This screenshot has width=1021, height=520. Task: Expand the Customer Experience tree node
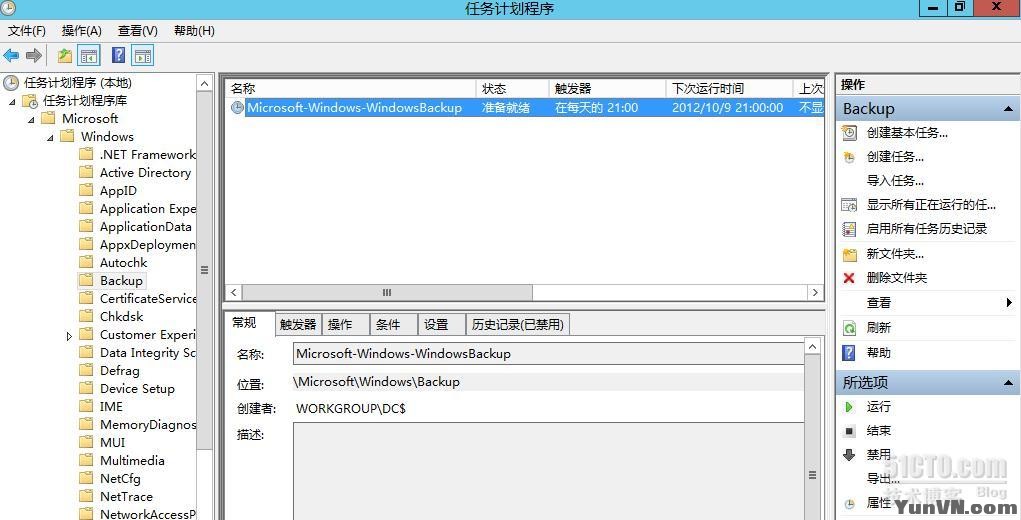(69, 336)
